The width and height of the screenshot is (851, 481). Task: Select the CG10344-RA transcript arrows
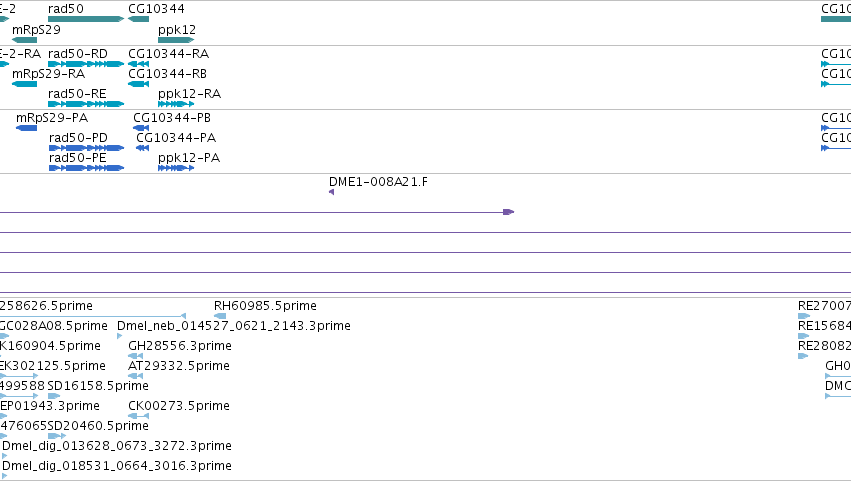click(x=138, y=64)
